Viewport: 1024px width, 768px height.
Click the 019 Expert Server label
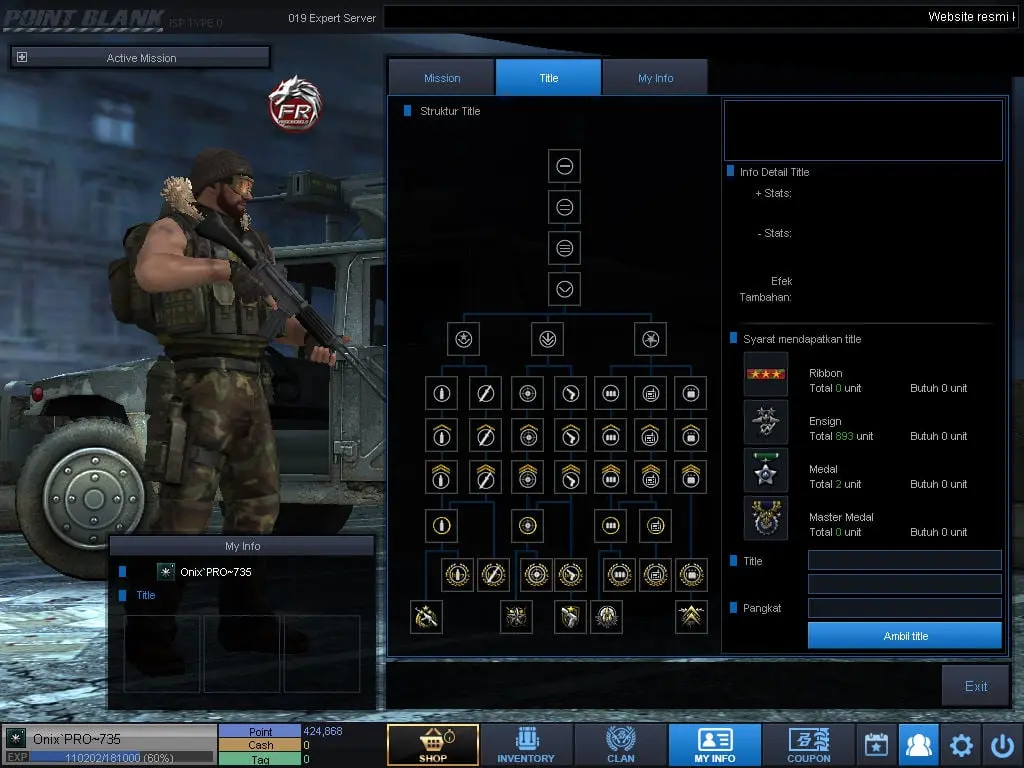(x=332, y=18)
